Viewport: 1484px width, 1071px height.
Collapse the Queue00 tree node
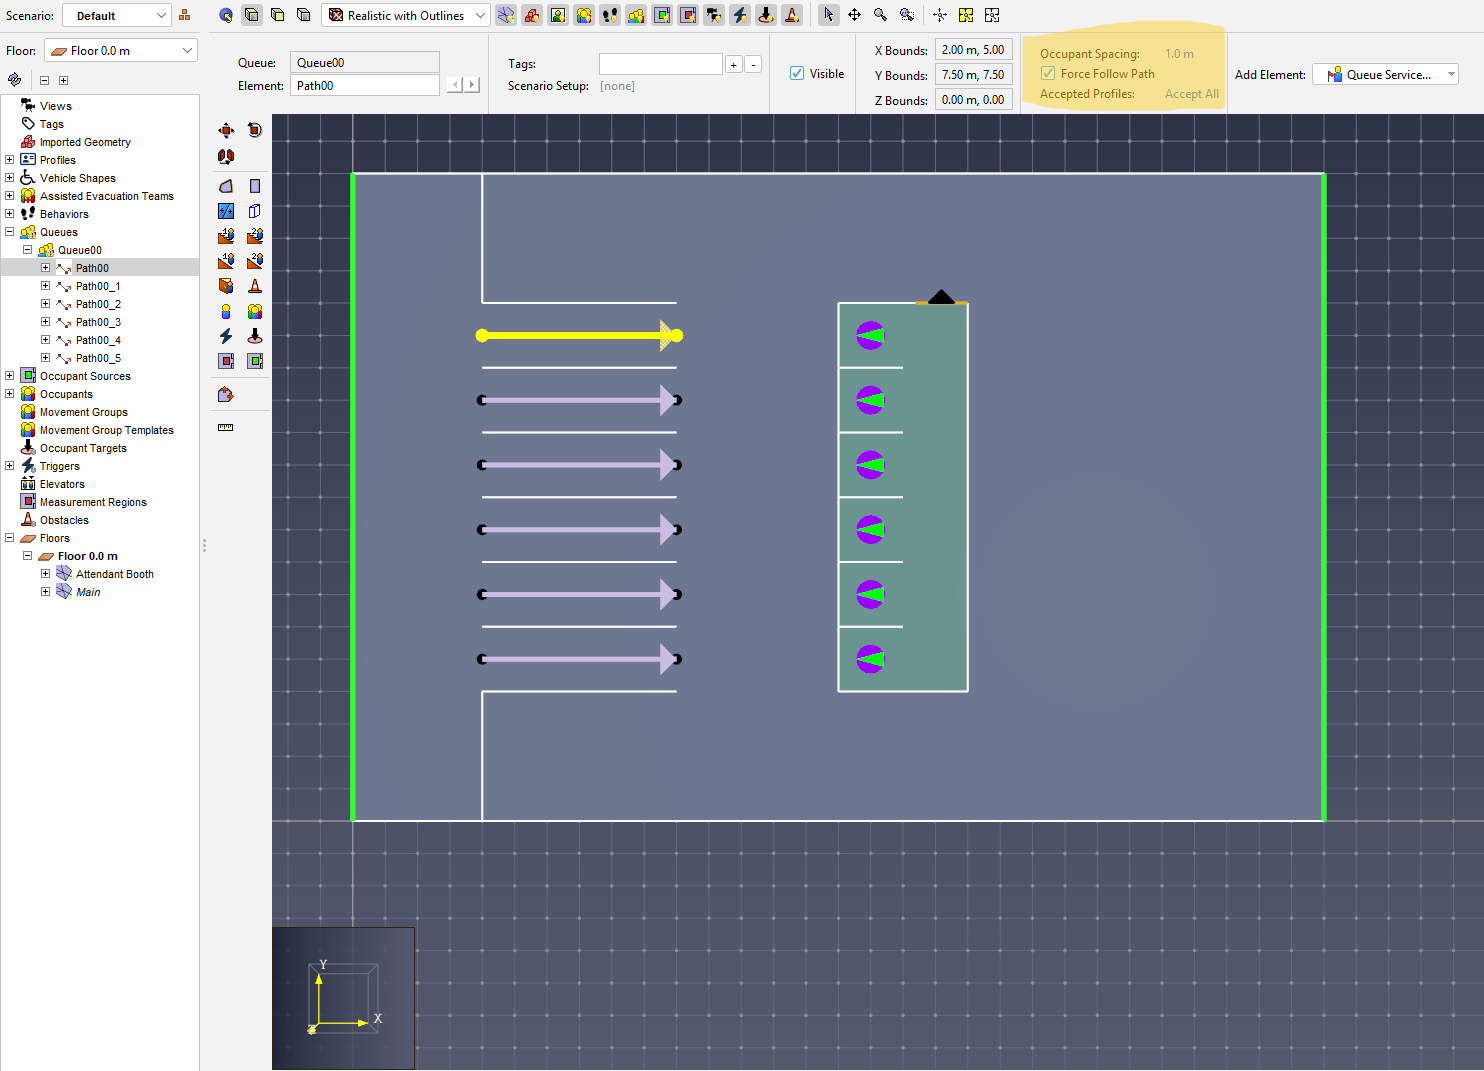27,250
